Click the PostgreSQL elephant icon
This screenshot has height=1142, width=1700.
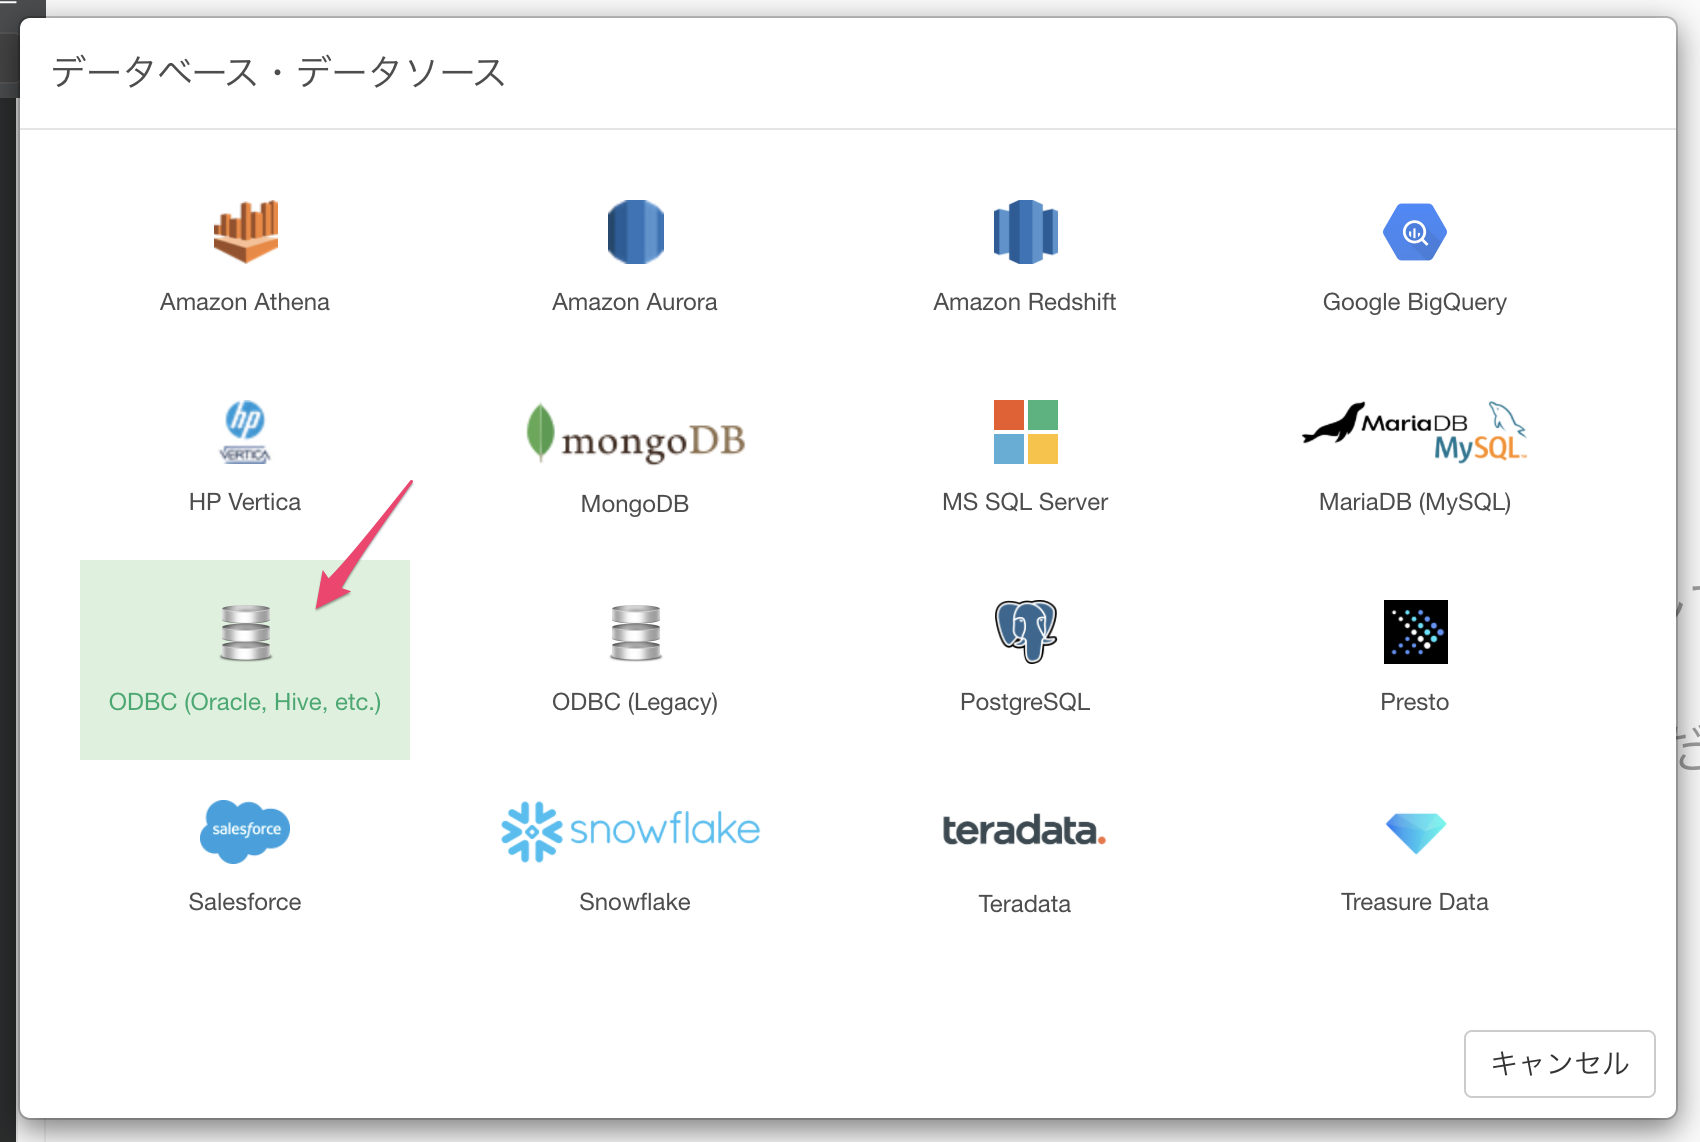1025,632
